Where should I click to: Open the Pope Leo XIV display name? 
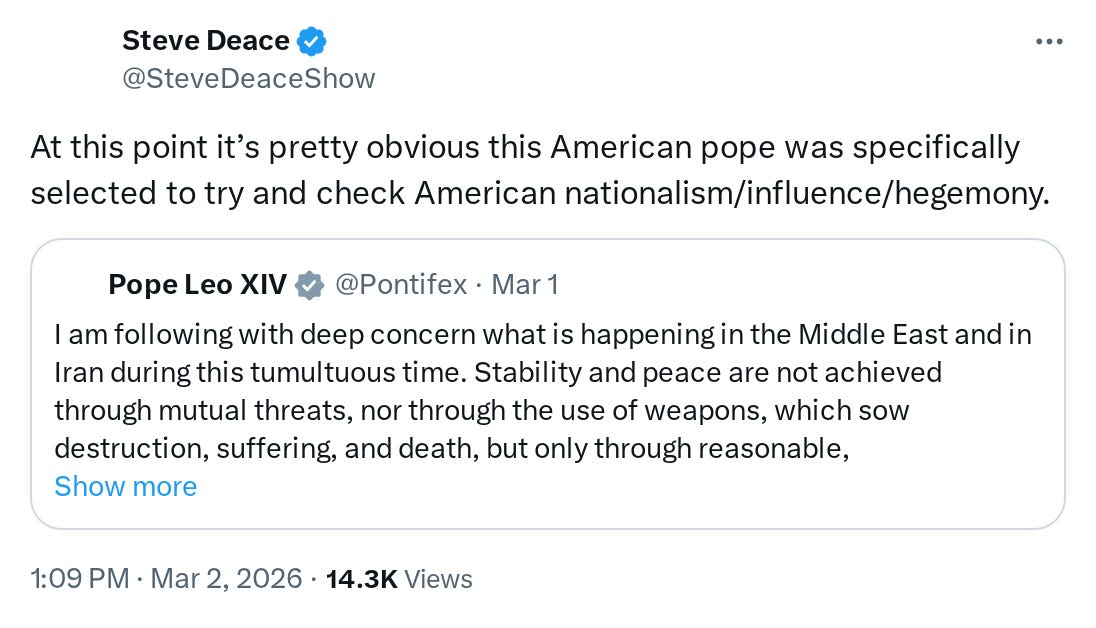click(197, 285)
